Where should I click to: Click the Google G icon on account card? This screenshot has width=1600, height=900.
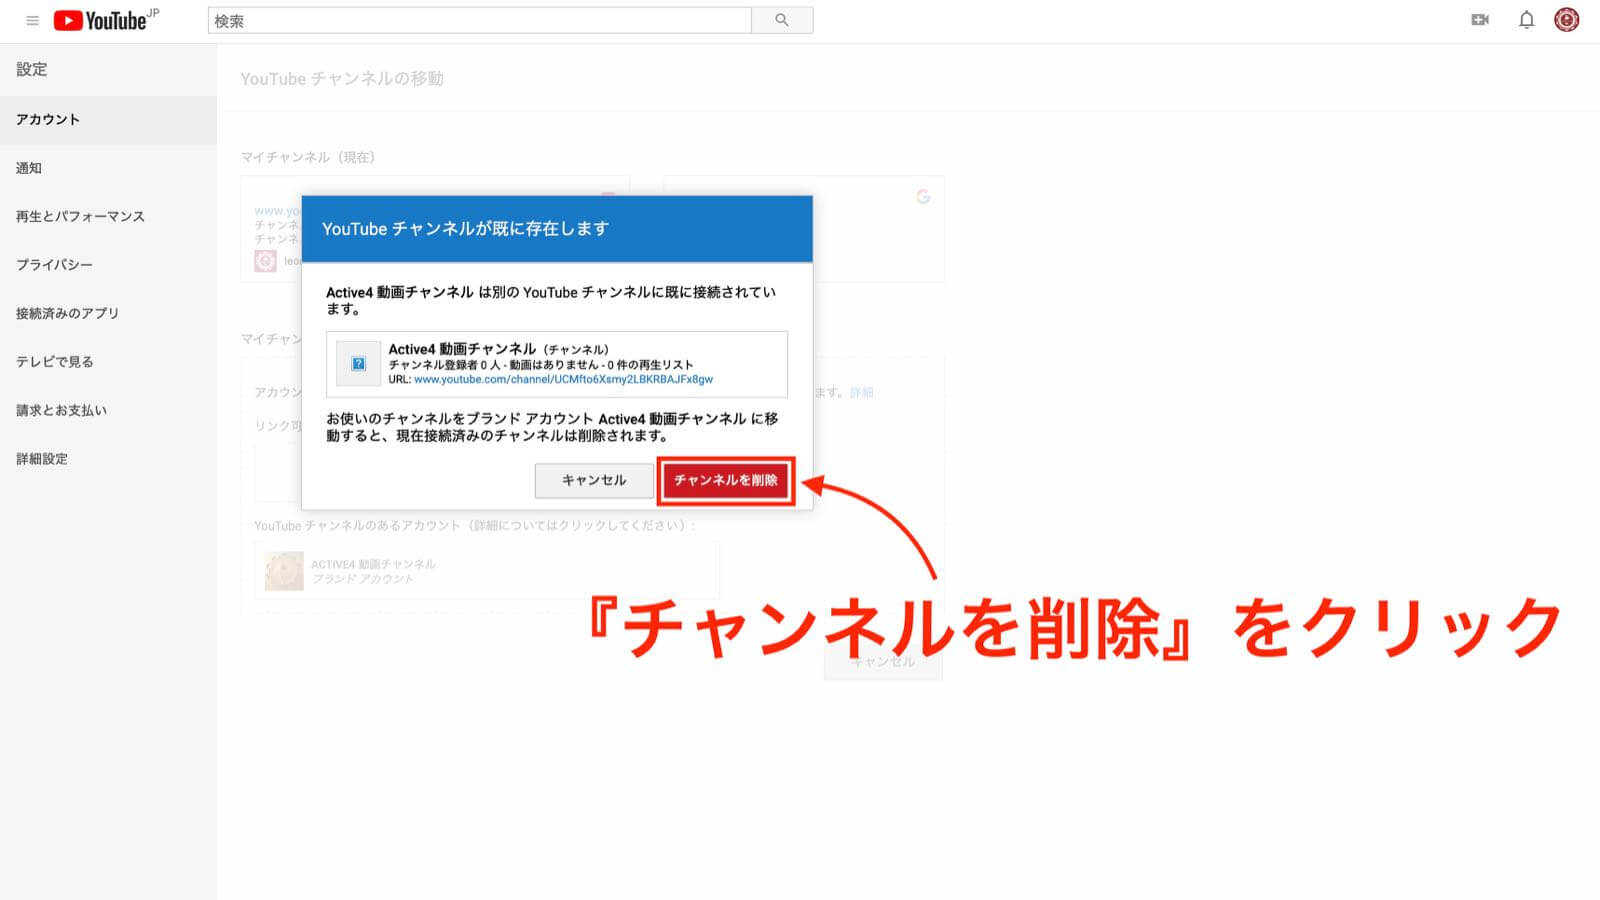pos(923,197)
